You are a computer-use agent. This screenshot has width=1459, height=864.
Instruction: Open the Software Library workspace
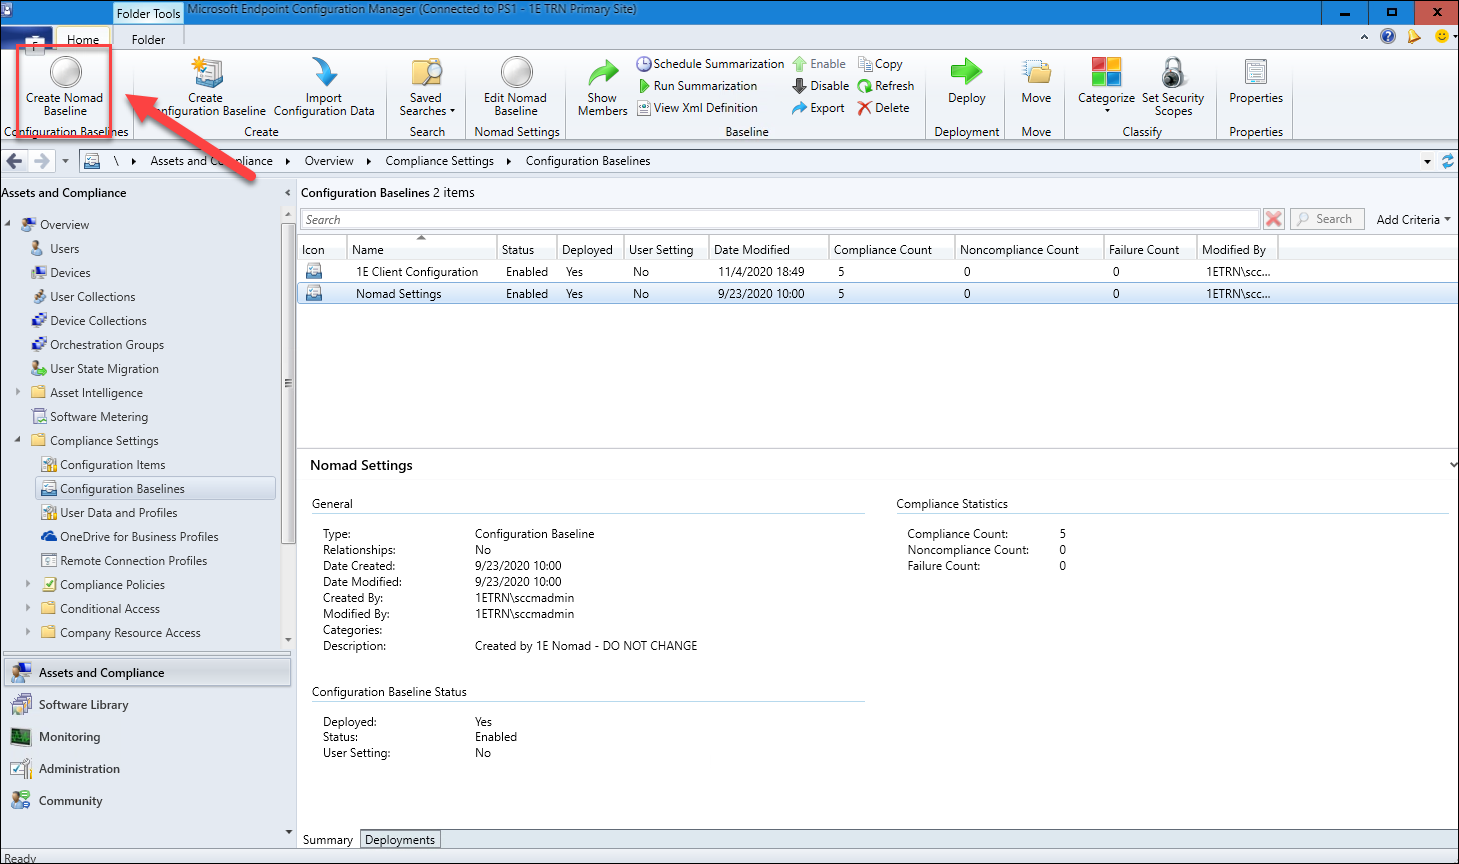pyautogui.click(x=83, y=705)
